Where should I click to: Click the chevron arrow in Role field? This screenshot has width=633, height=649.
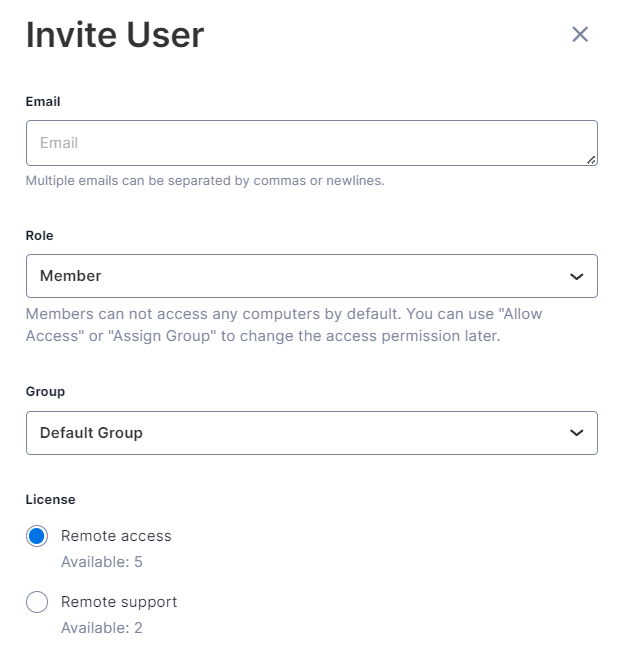tap(576, 277)
